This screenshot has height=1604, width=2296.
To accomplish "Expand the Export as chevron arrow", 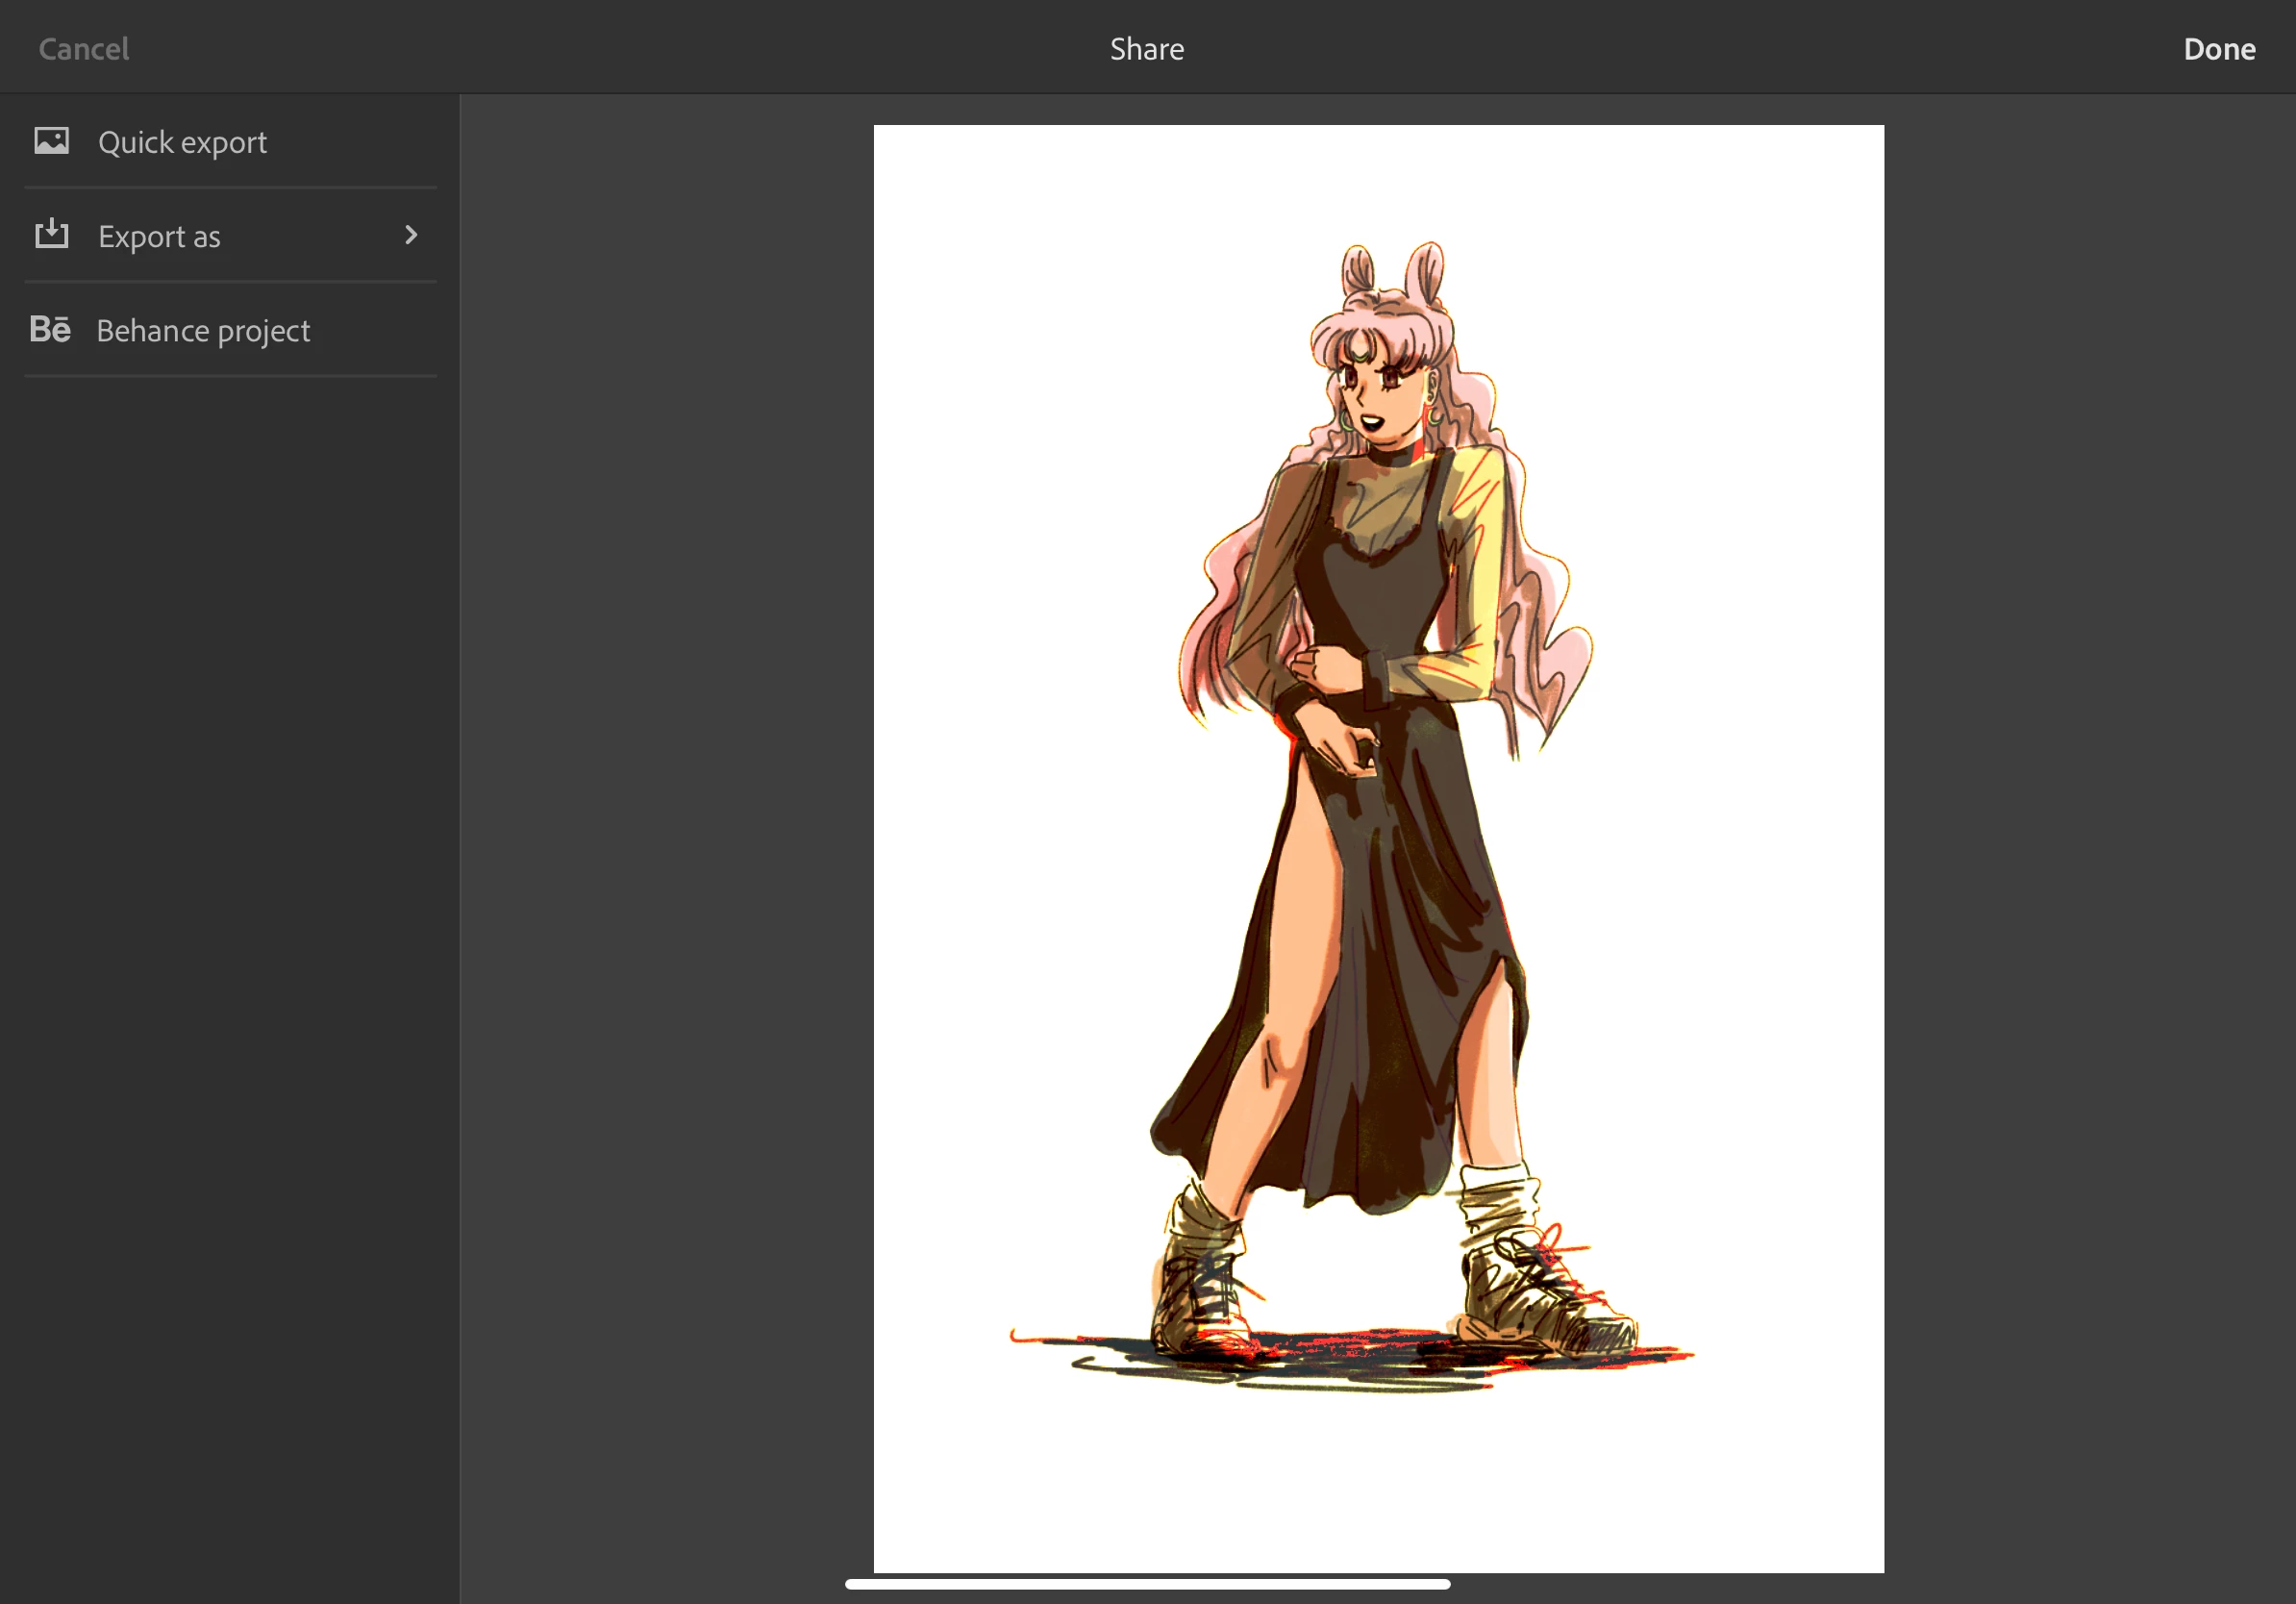I will point(410,235).
